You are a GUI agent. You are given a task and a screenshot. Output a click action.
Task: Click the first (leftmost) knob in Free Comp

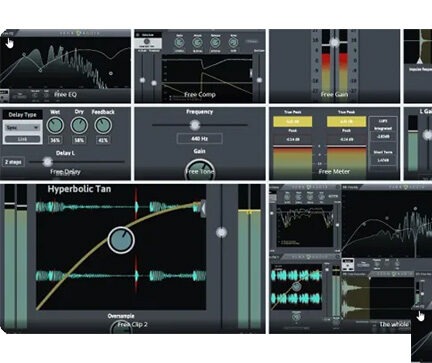click(180, 43)
